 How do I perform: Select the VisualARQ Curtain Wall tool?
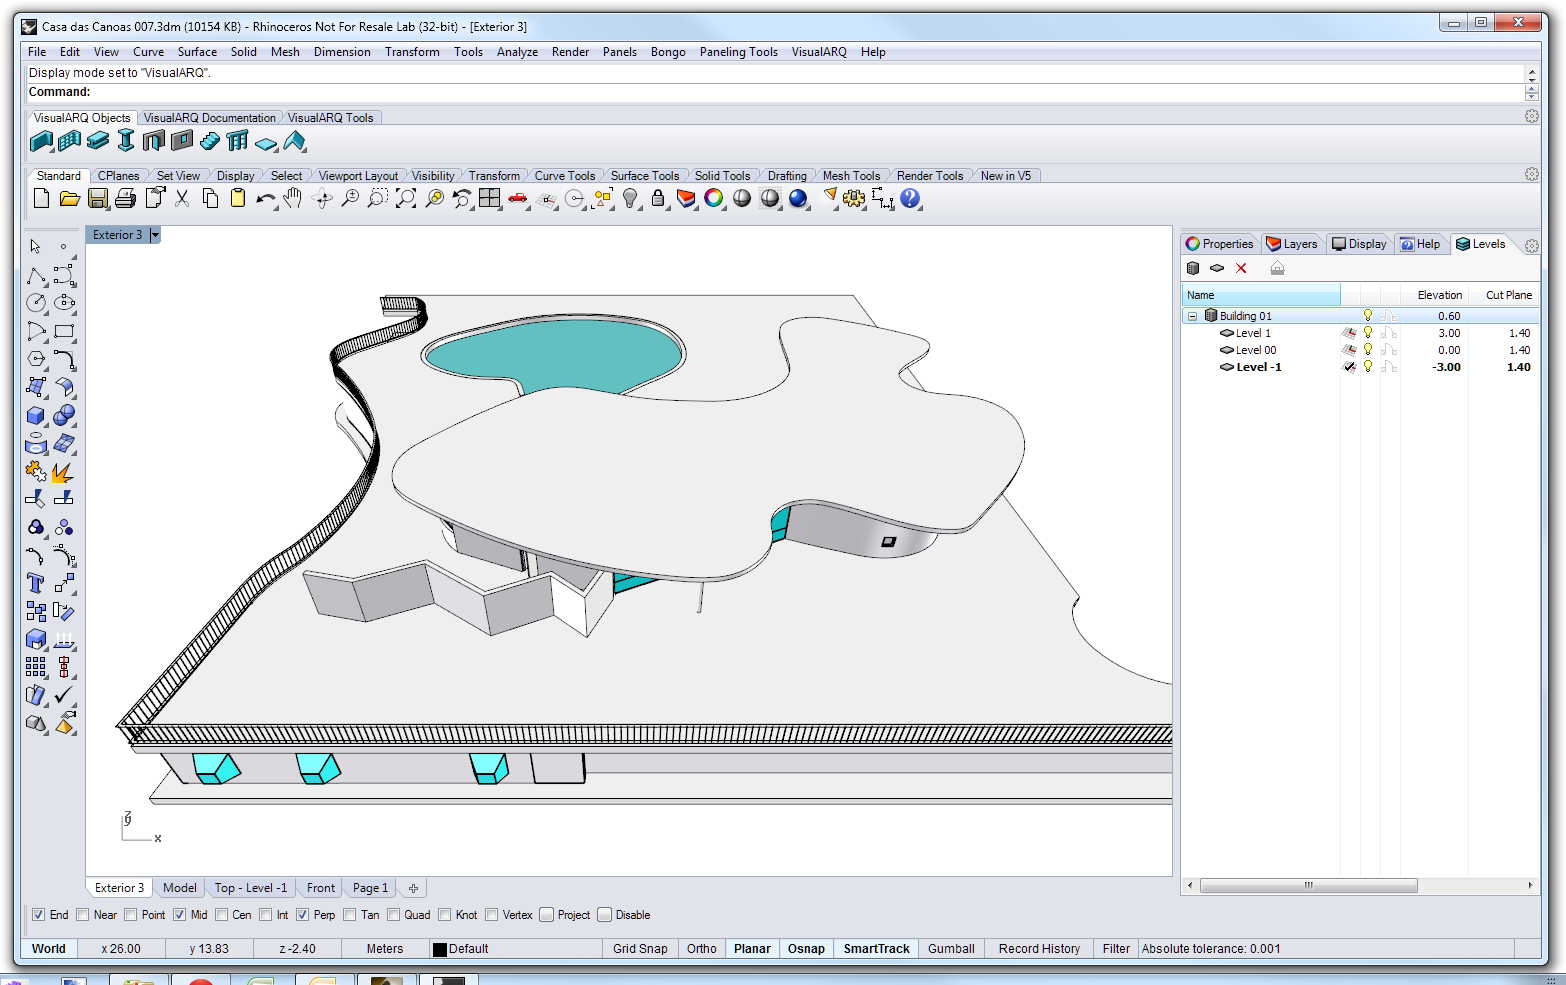pos(69,141)
